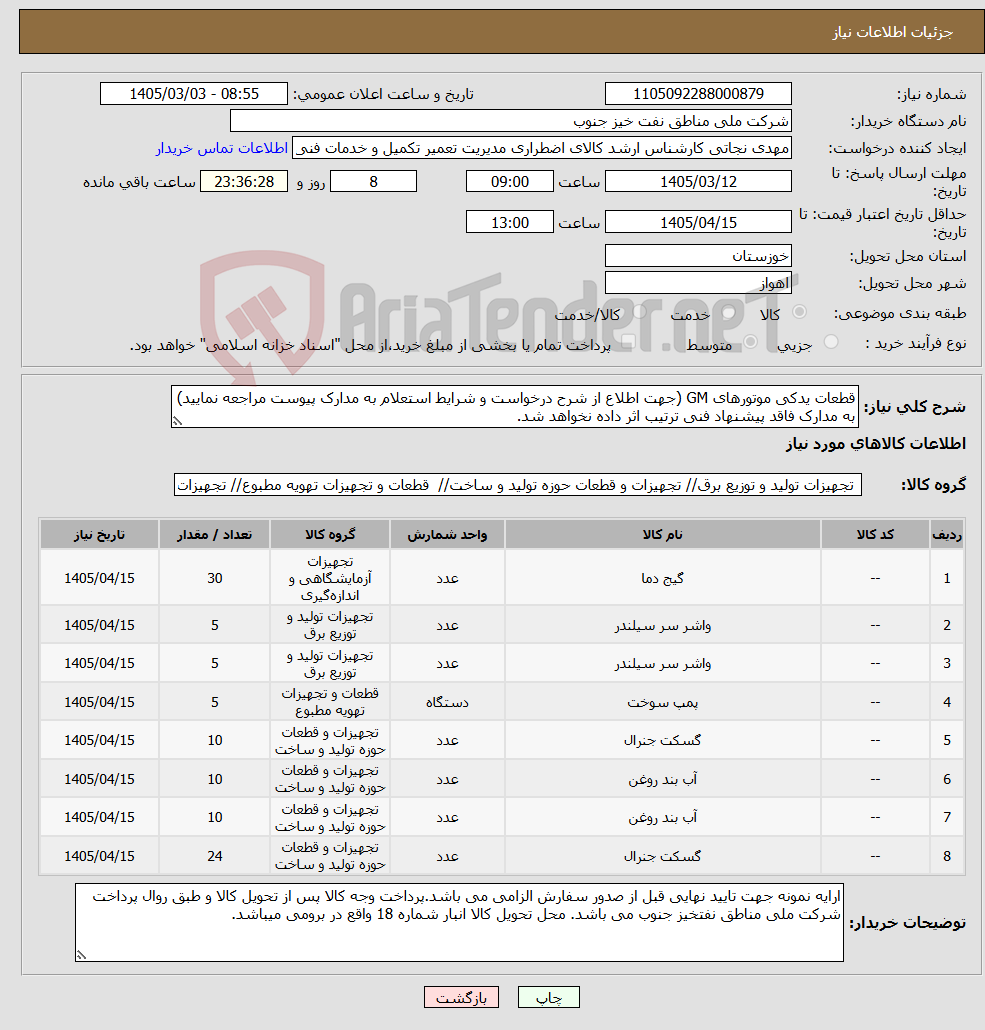This screenshot has height=1030, width=985.
Task: Click the general description text box about GM motors
Action: click(515, 407)
